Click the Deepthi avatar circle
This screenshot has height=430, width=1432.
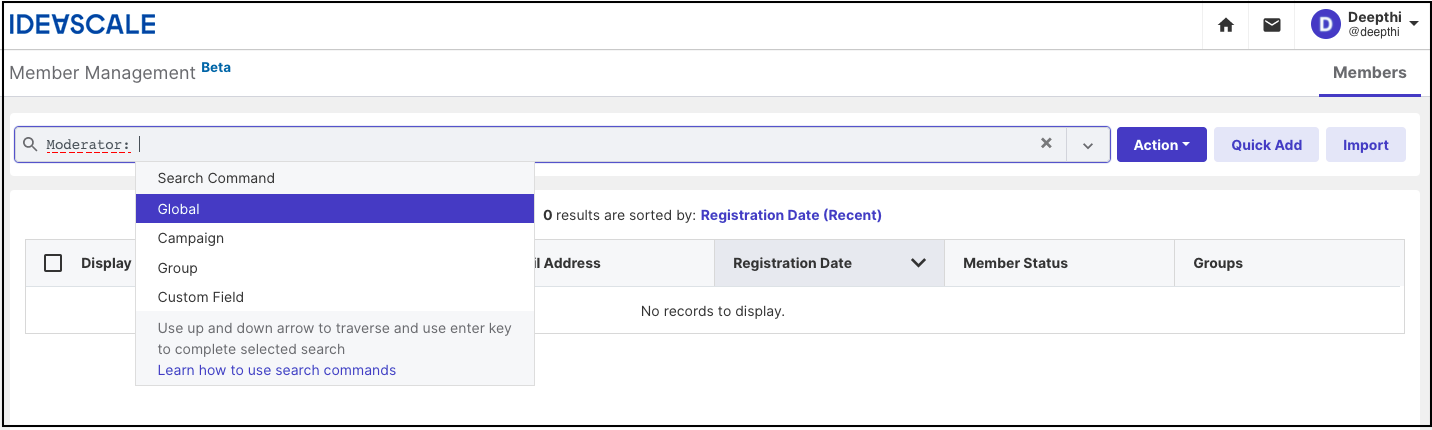click(x=1325, y=25)
